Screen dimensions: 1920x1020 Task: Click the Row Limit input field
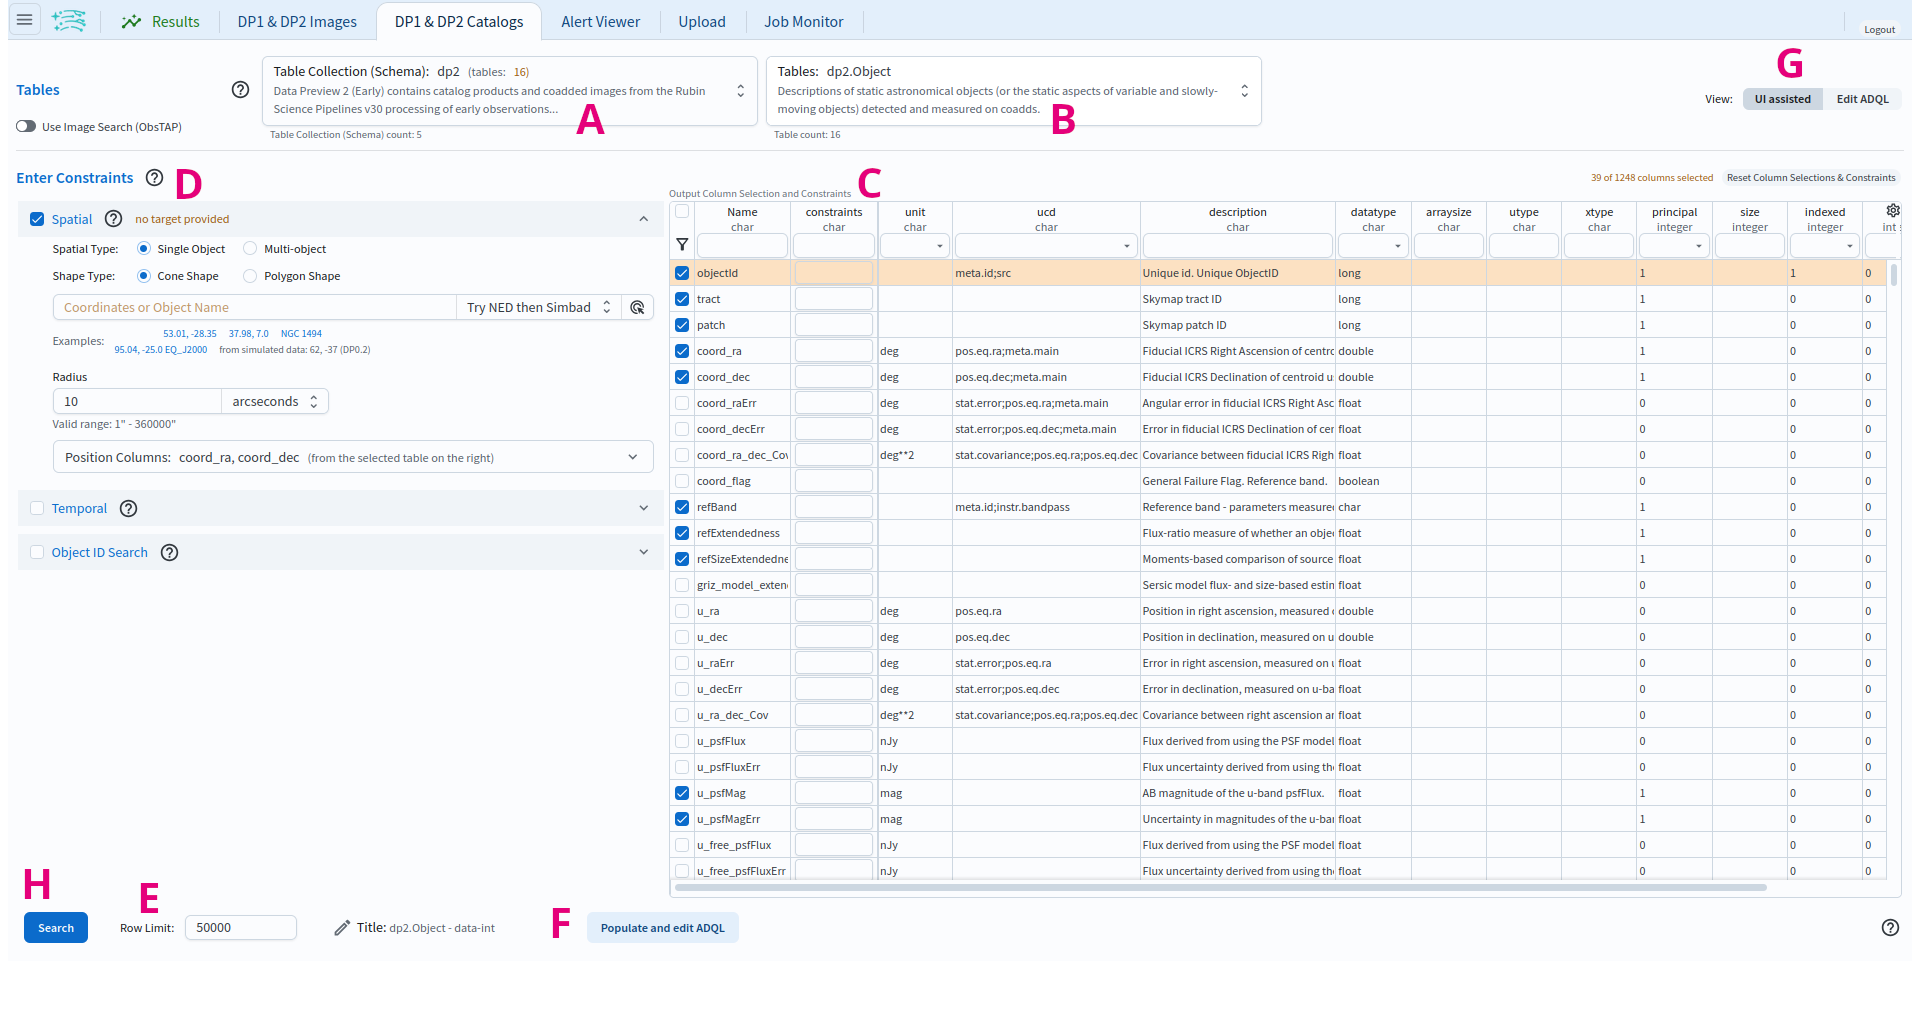coord(241,928)
